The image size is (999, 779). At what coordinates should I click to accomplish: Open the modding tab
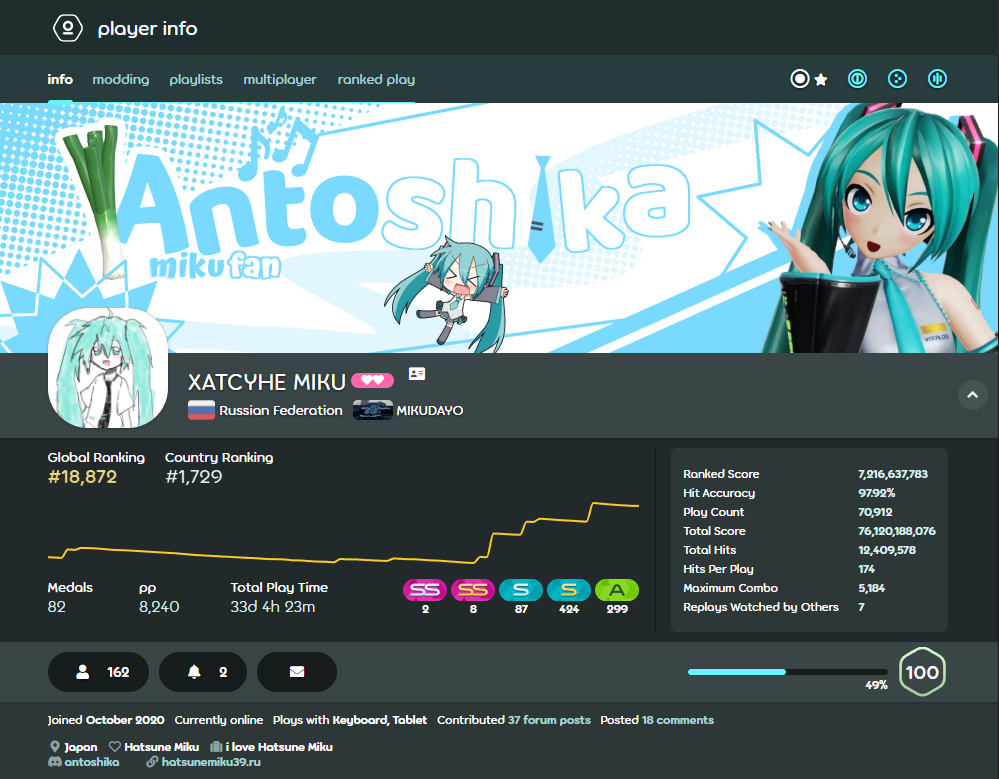(x=120, y=80)
